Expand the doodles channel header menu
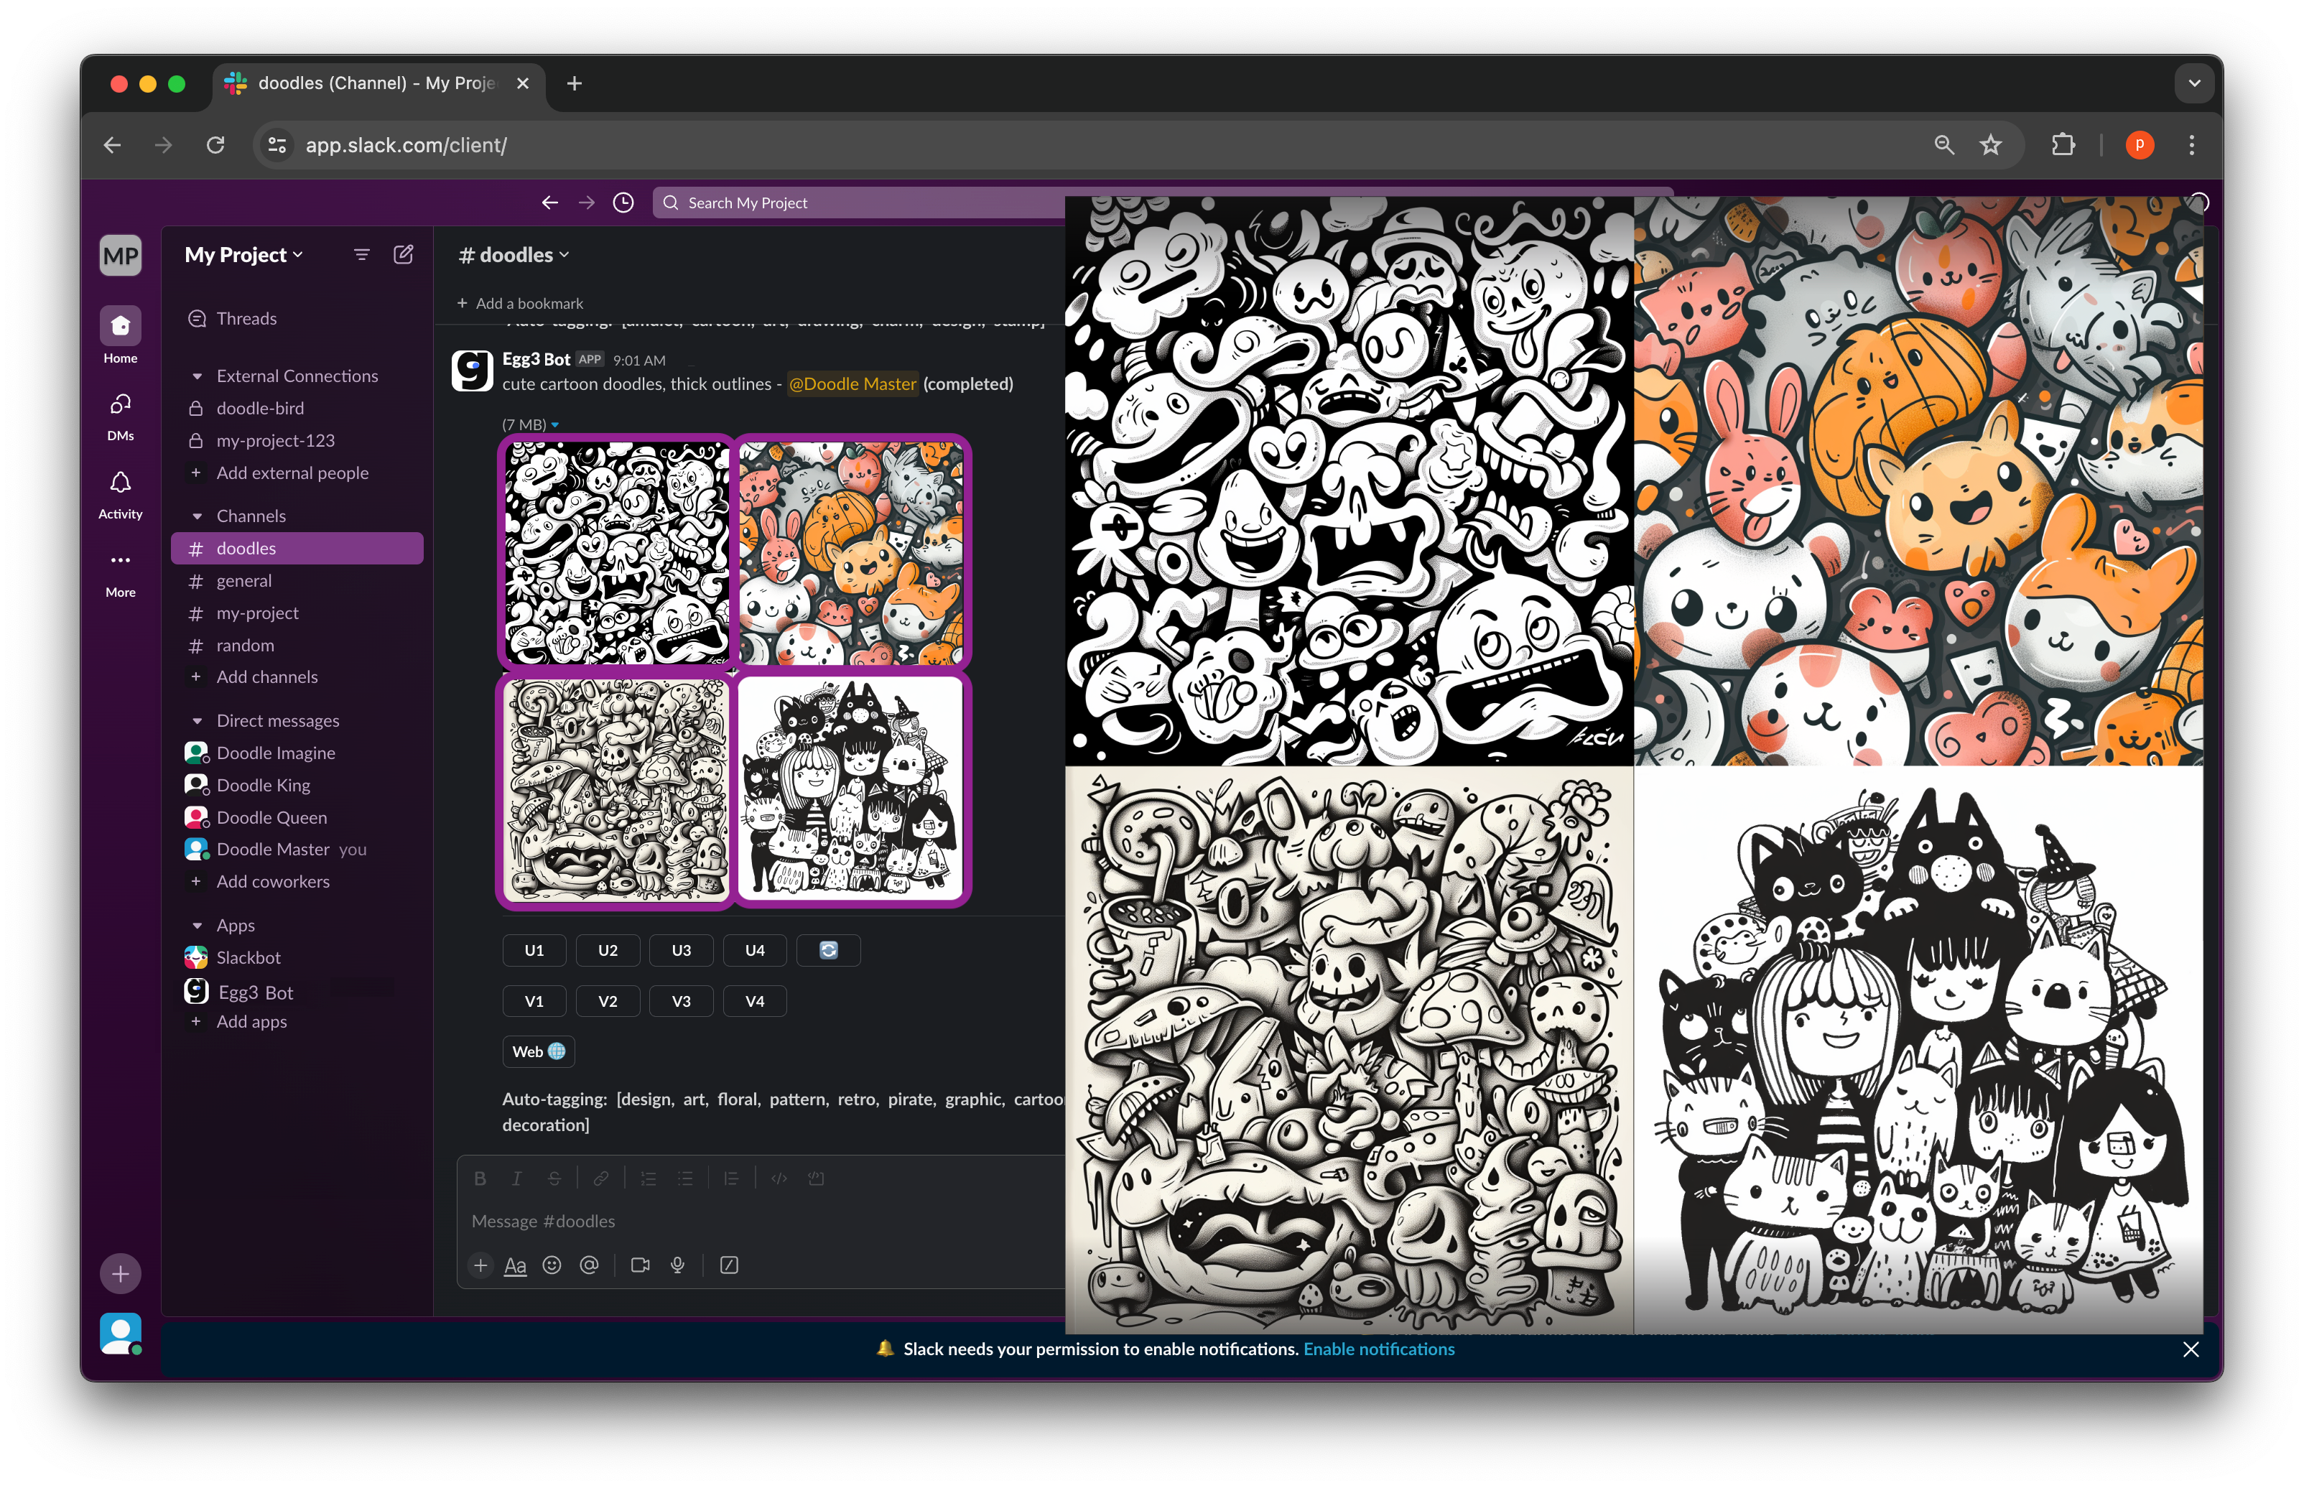Viewport: 2304px width, 1488px height. tap(514, 255)
